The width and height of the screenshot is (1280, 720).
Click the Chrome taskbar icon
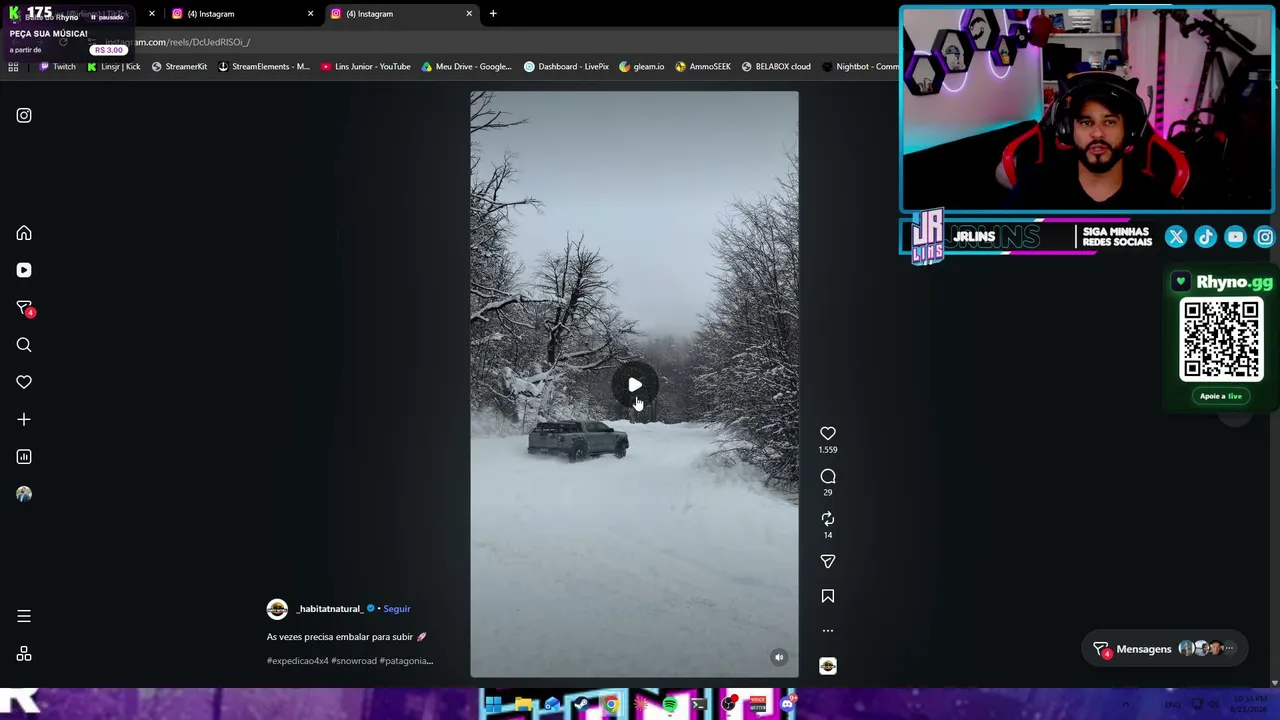click(611, 705)
